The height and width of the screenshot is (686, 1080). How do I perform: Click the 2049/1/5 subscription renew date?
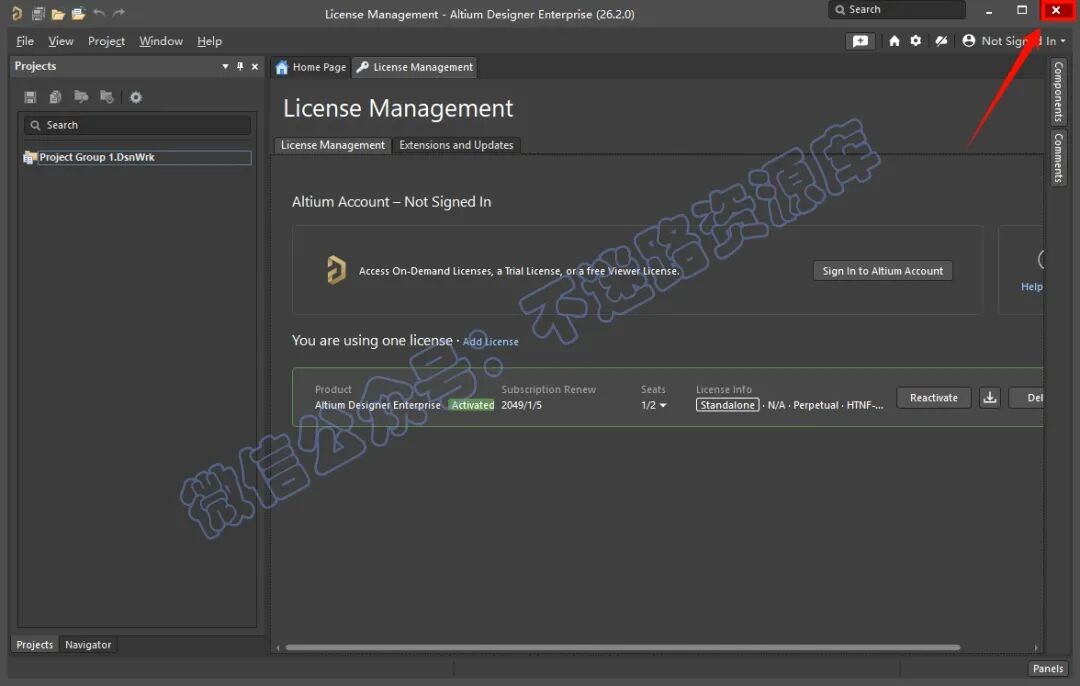pyautogui.click(x=521, y=405)
